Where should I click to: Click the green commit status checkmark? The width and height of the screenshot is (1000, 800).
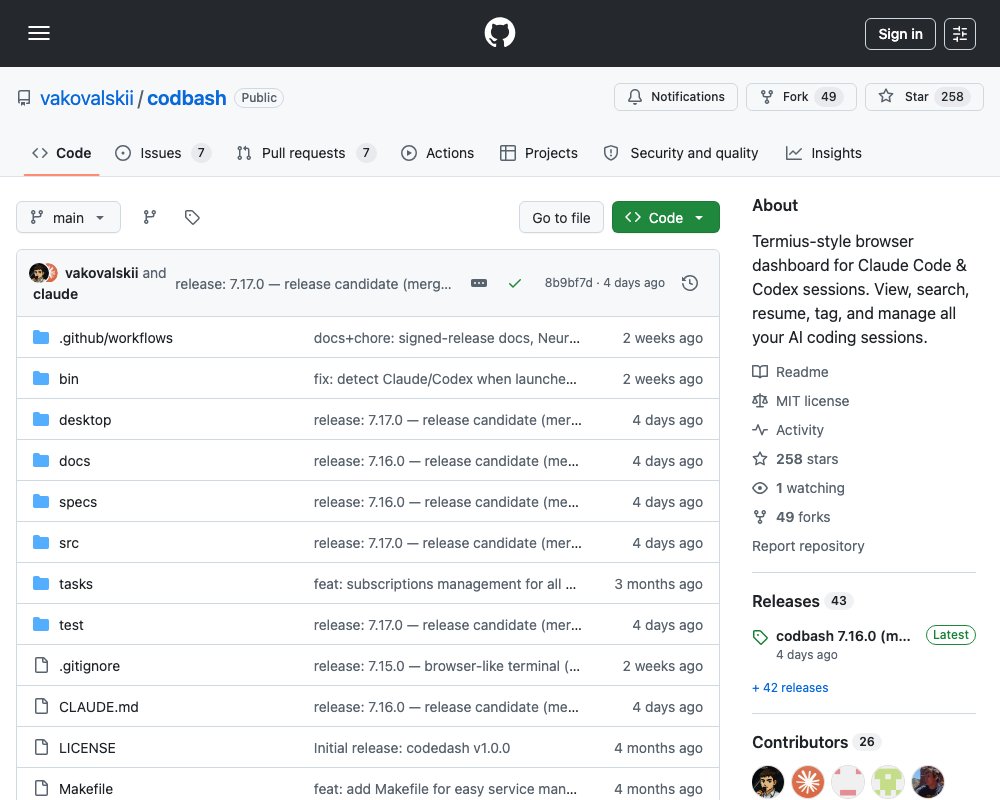click(x=515, y=283)
